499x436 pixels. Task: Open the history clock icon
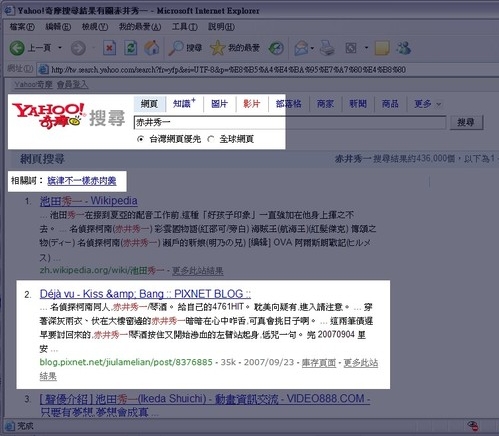coord(276,48)
